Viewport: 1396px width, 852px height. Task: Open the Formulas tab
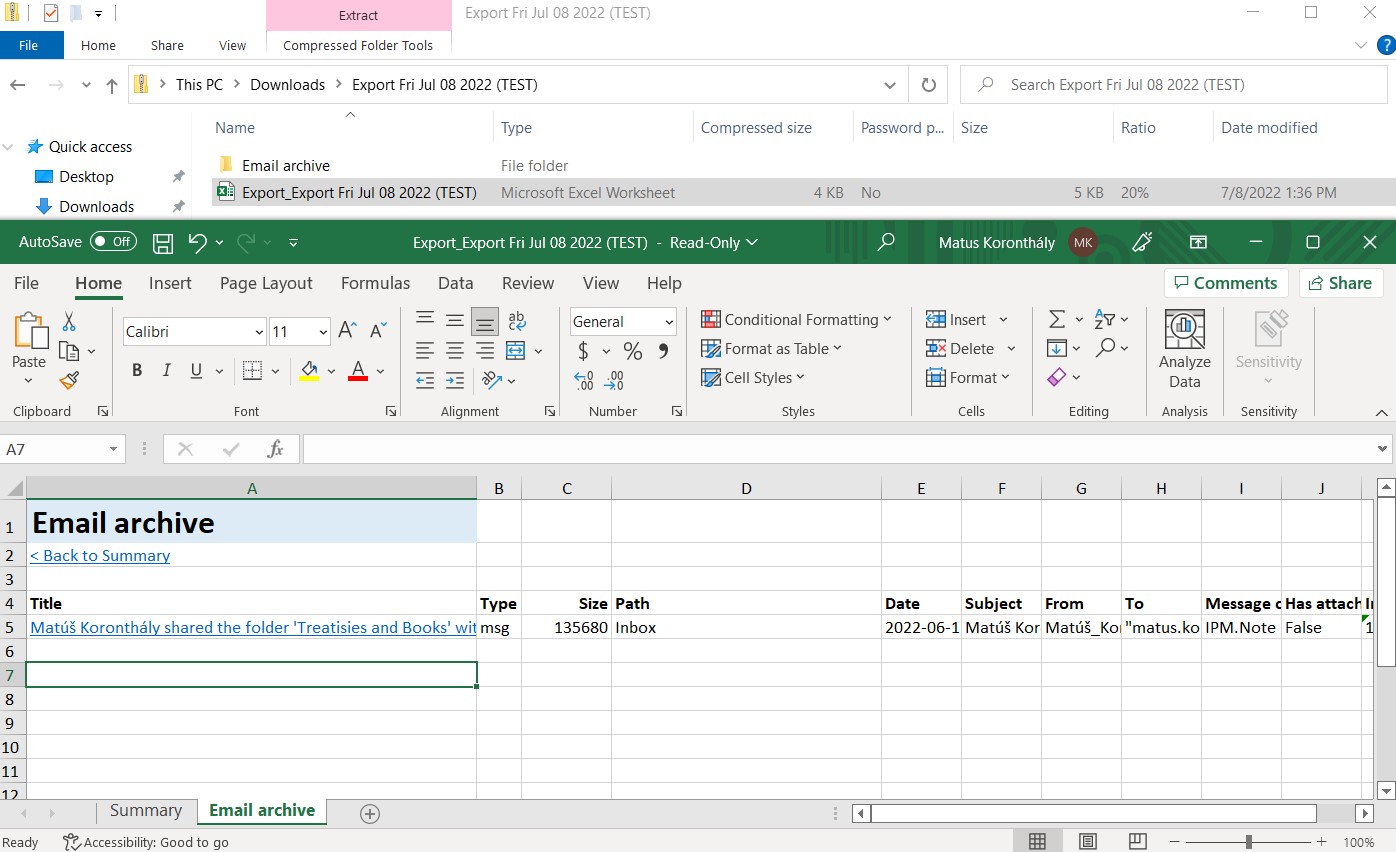pyautogui.click(x=375, y=283)
